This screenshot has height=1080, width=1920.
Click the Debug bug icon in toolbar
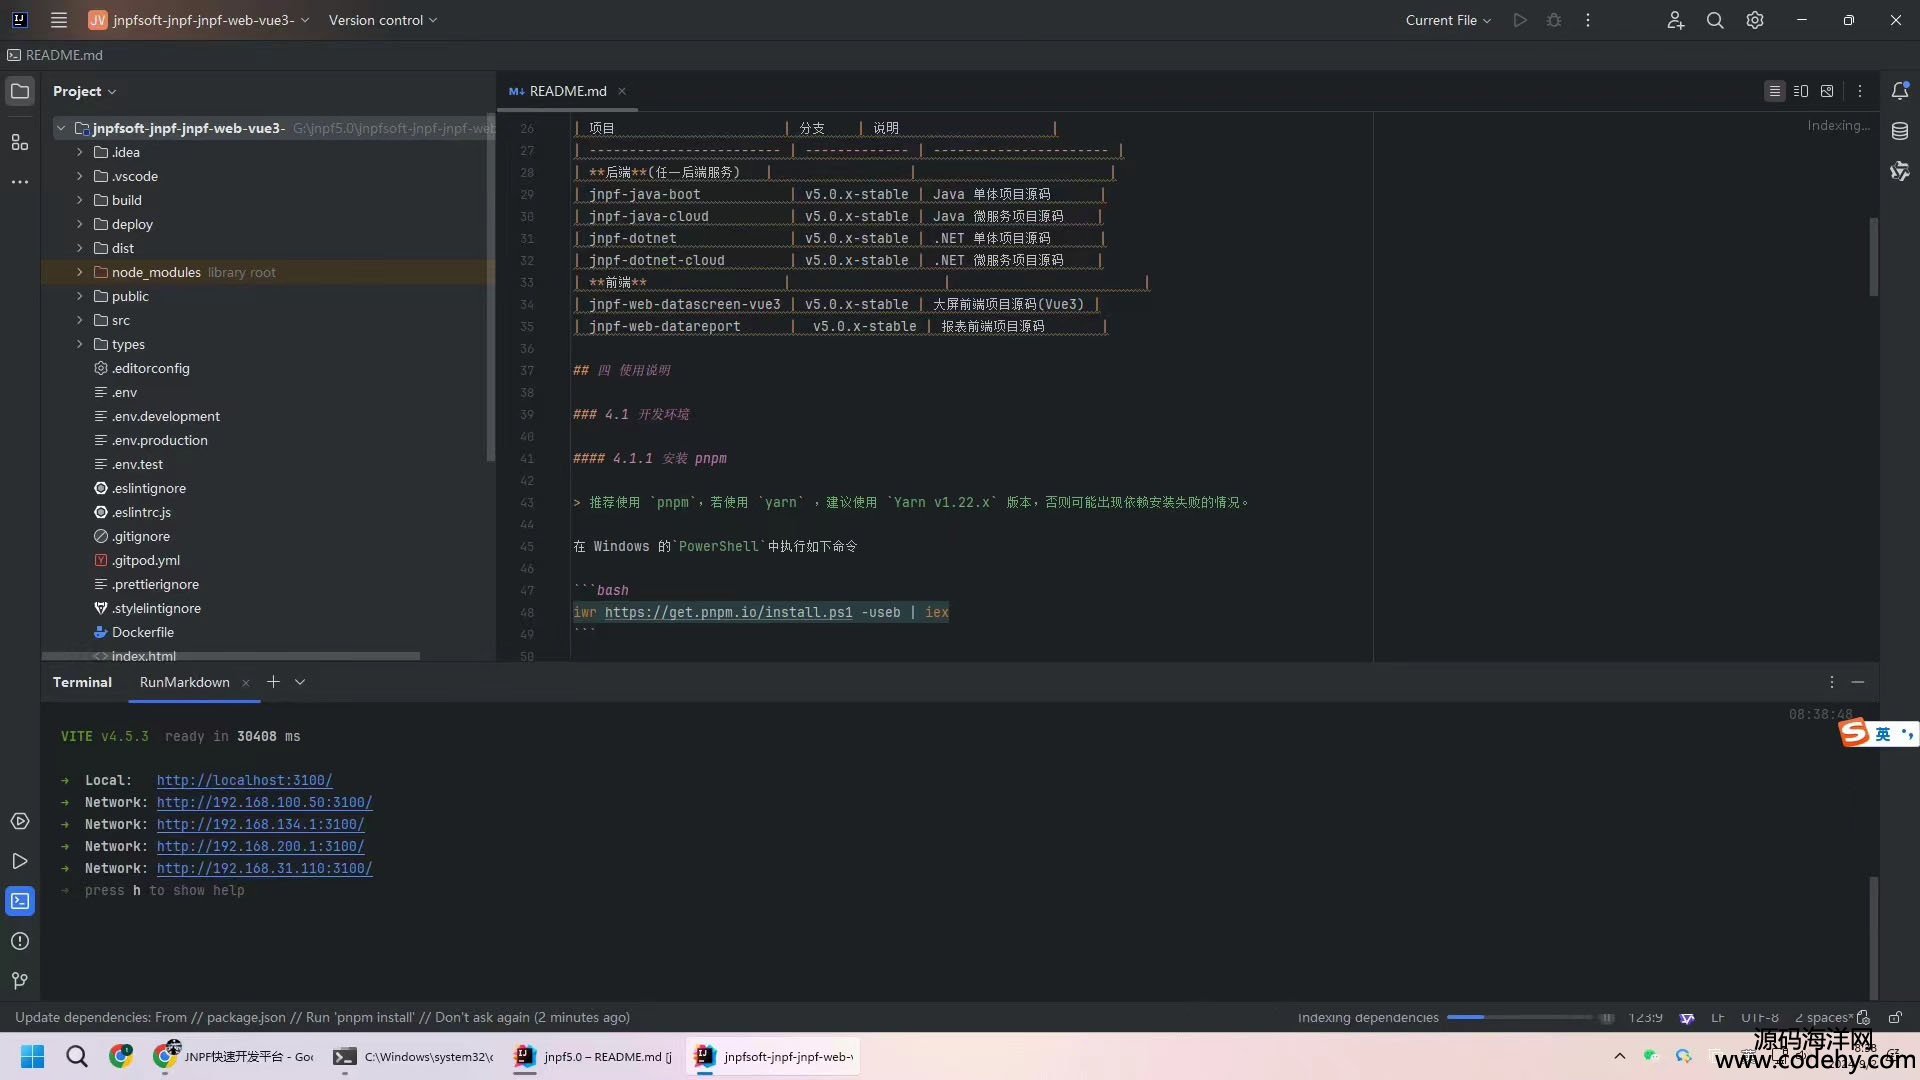1554,20
